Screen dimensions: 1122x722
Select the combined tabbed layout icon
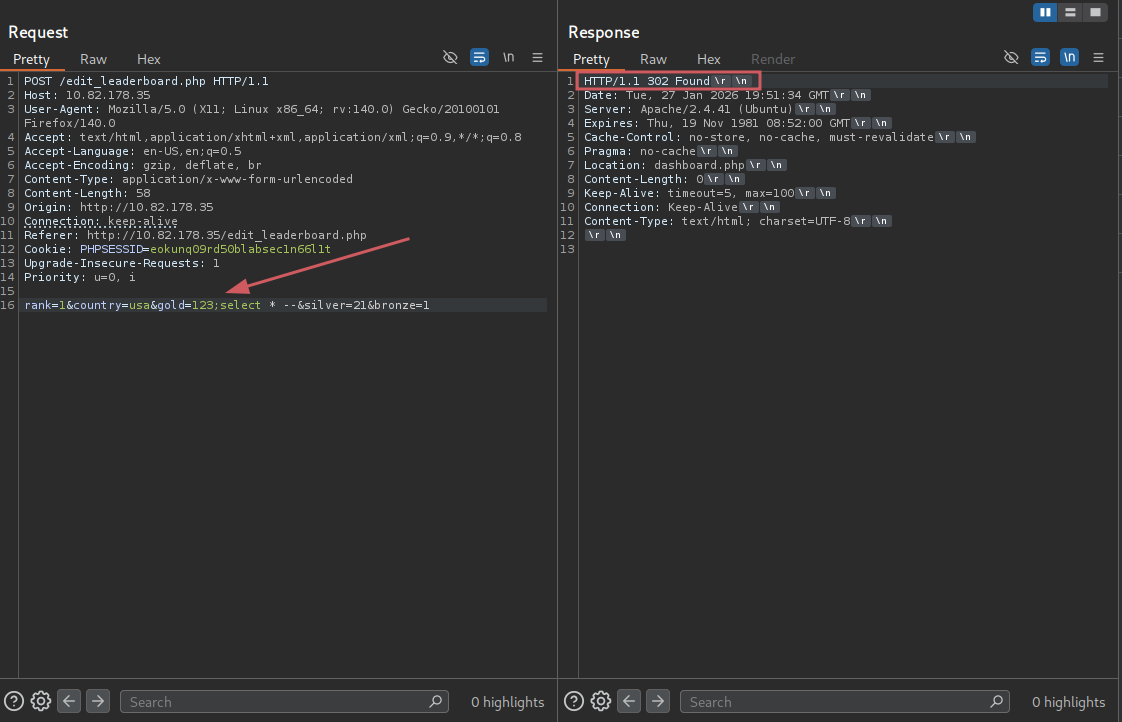[1095, 12]
